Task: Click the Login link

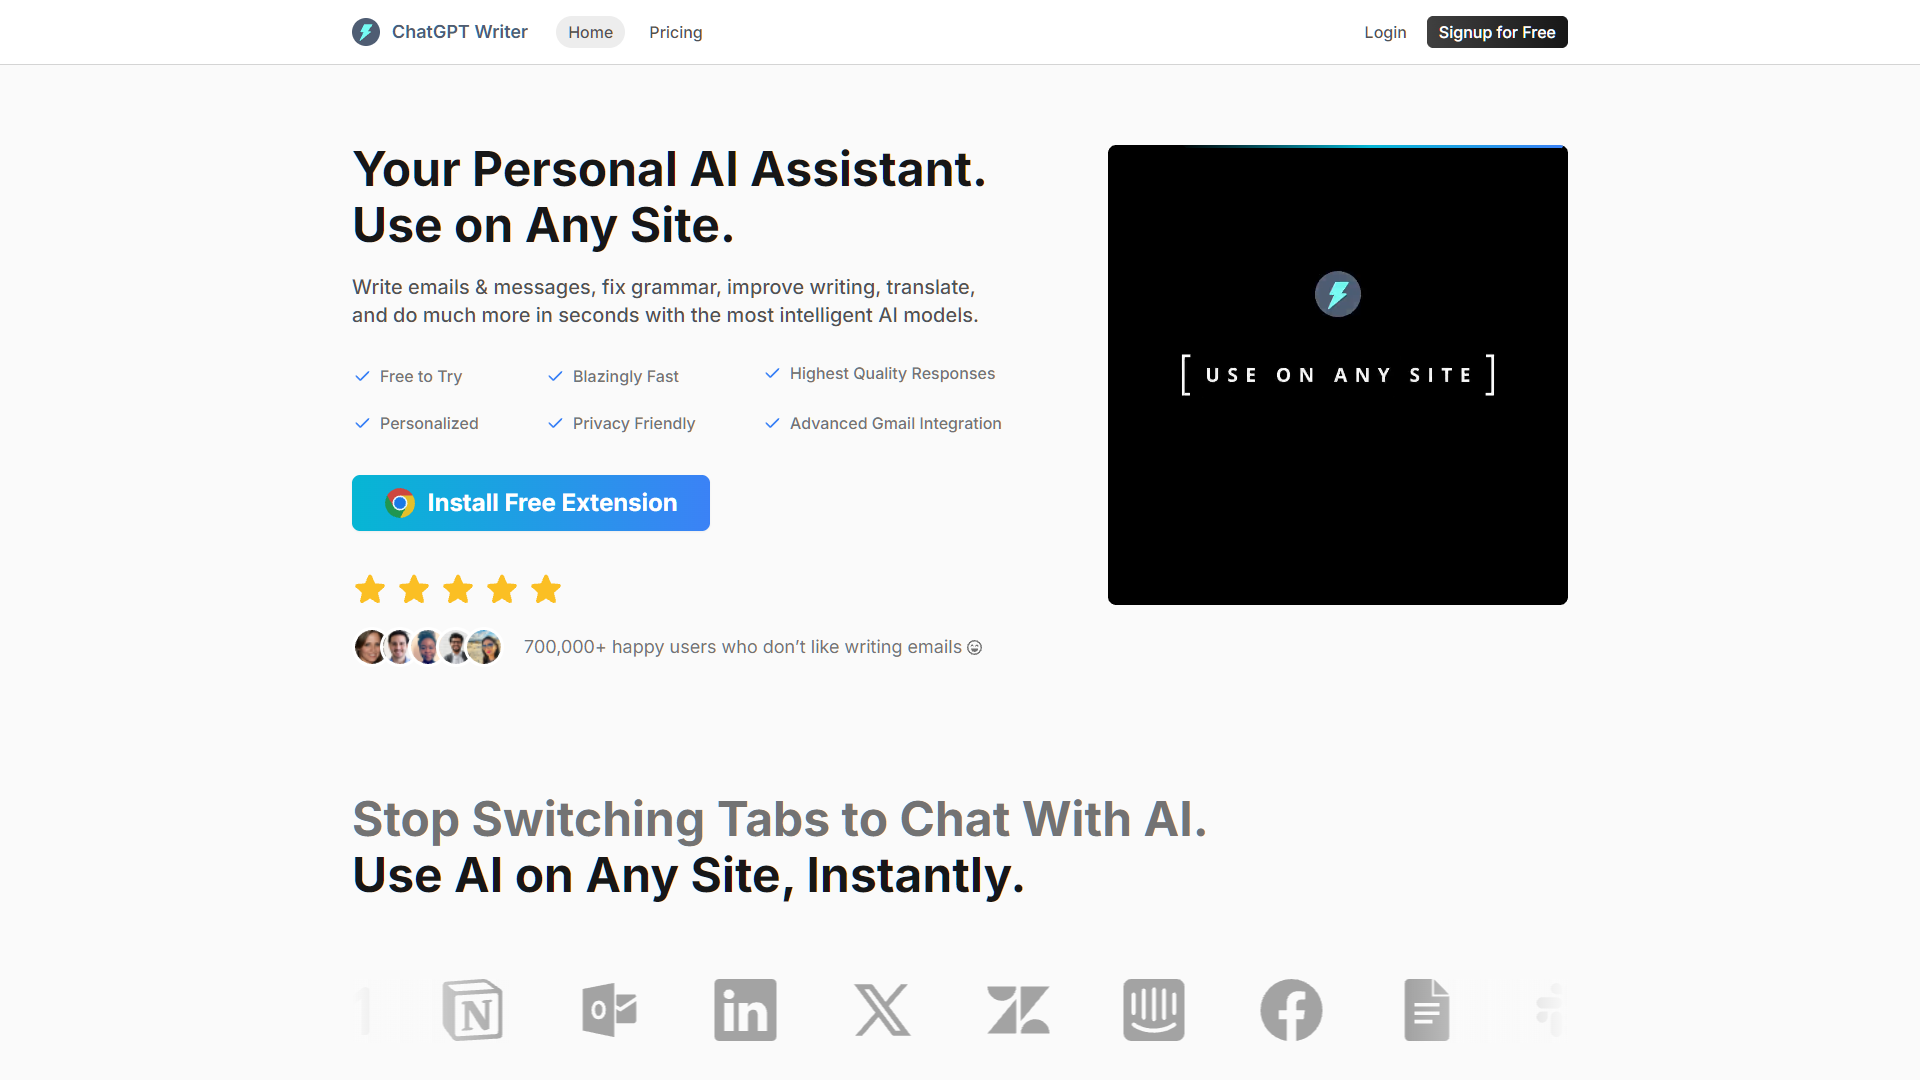Action: [x=1385, y=32]
